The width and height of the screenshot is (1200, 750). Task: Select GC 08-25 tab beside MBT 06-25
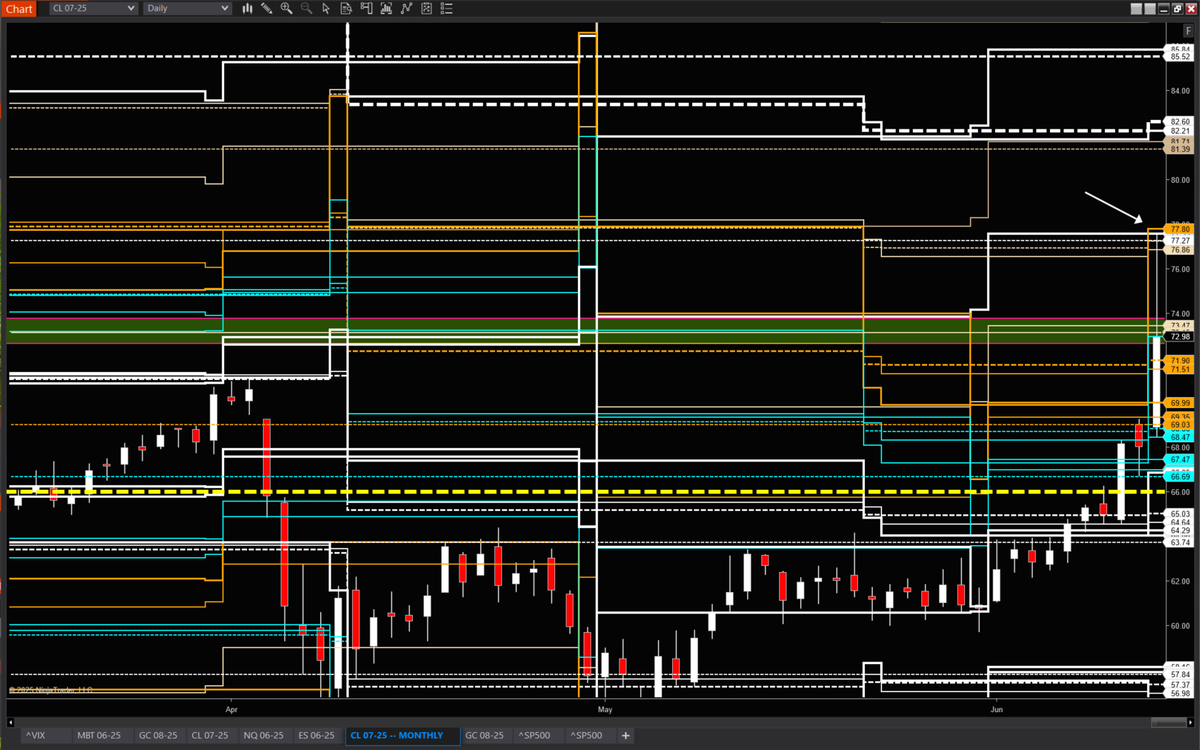(157, 736)
